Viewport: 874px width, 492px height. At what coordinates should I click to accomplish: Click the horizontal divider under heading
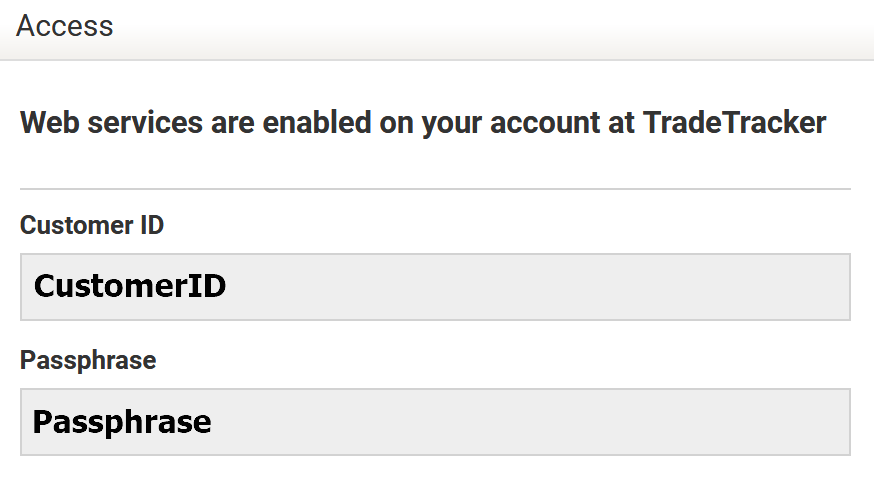click(435, 189)
